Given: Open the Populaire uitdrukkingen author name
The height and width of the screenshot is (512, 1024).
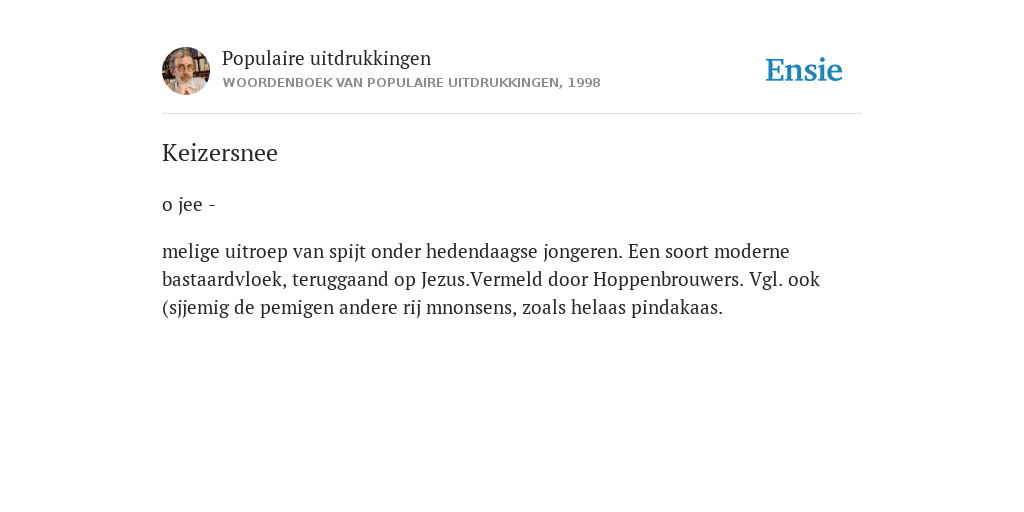Looking at the screenshot, I should (327, 58).
